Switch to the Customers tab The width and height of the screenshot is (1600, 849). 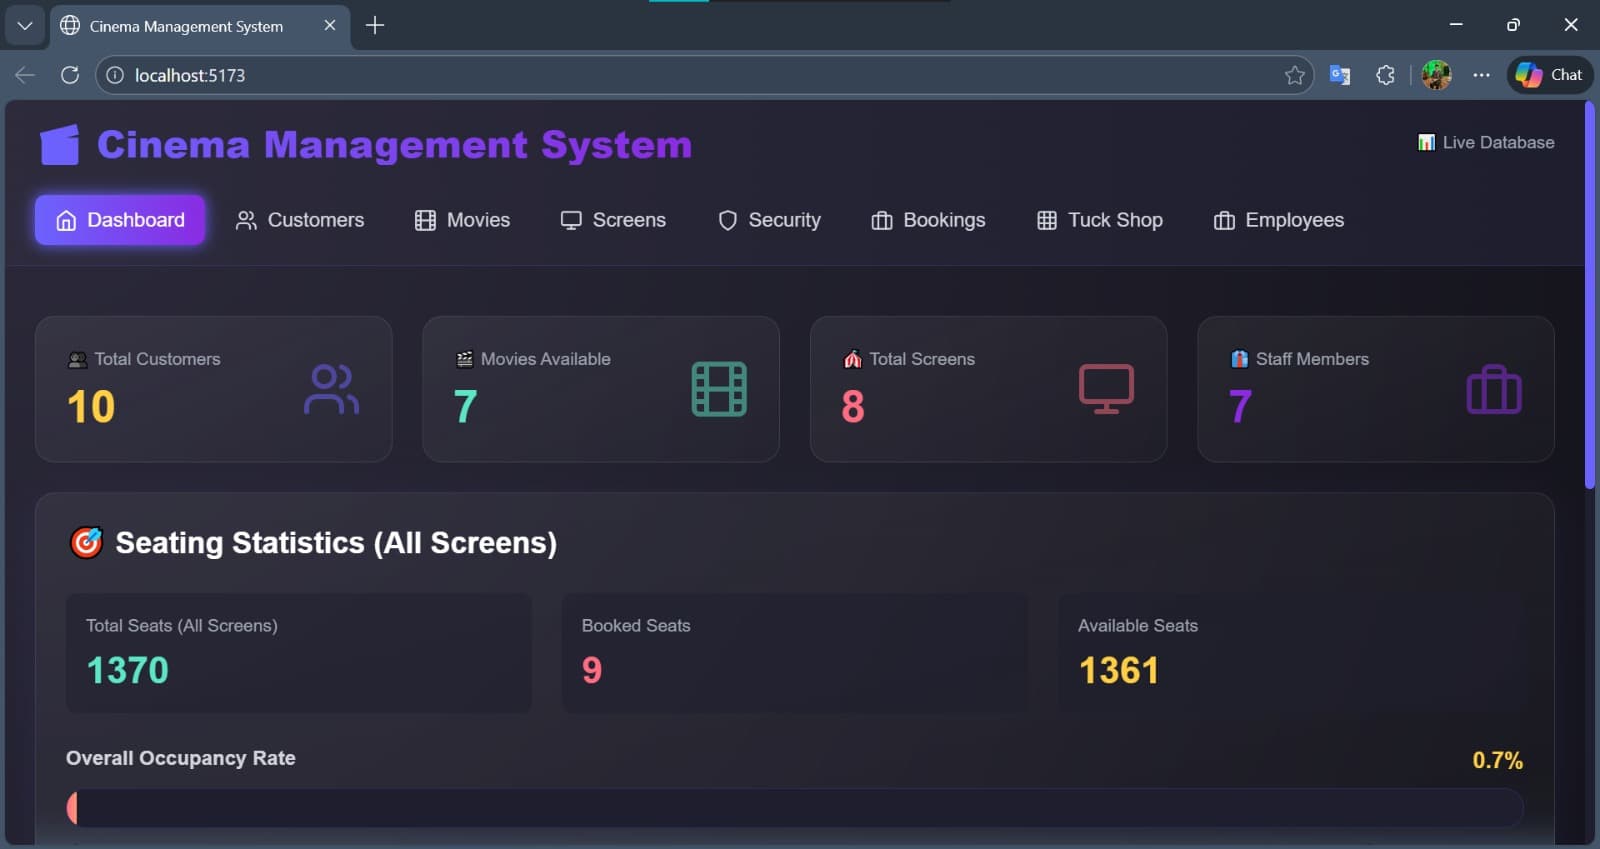[300, 220]
